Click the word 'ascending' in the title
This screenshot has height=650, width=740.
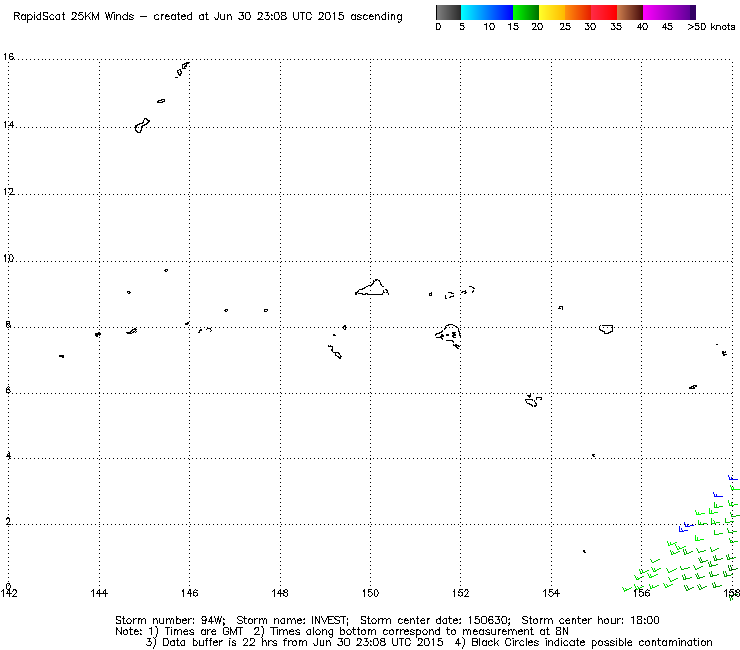coord(376,17)
